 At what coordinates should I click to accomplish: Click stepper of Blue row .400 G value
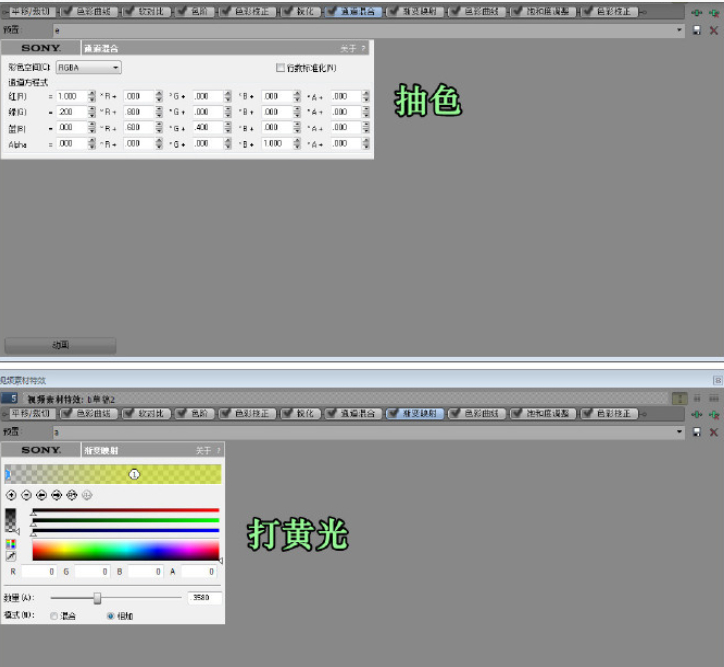click(227, 127)
